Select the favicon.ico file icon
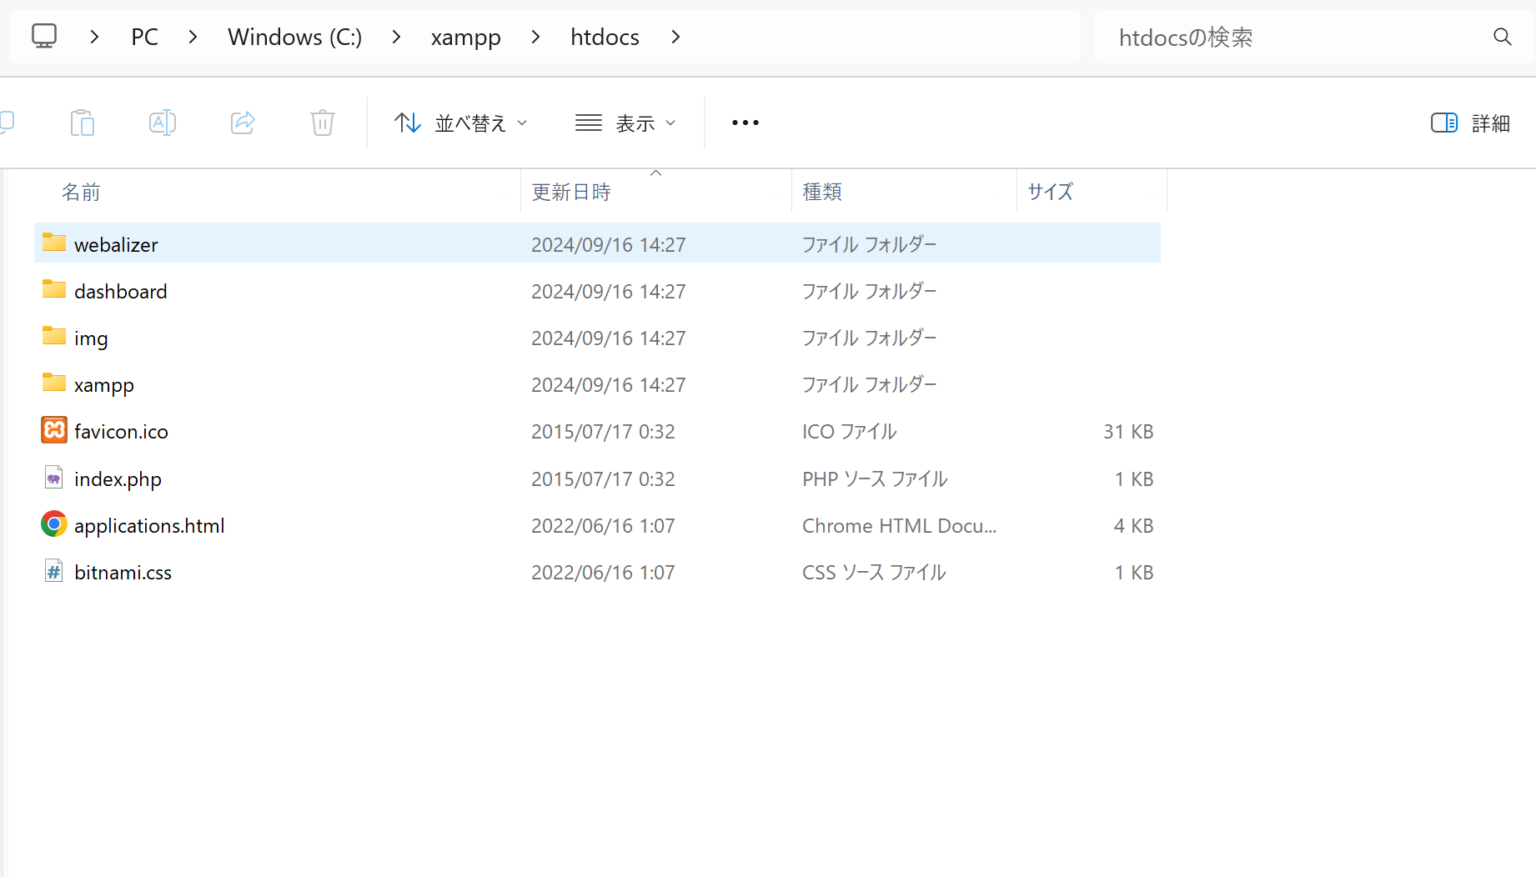 coord(54,431)
